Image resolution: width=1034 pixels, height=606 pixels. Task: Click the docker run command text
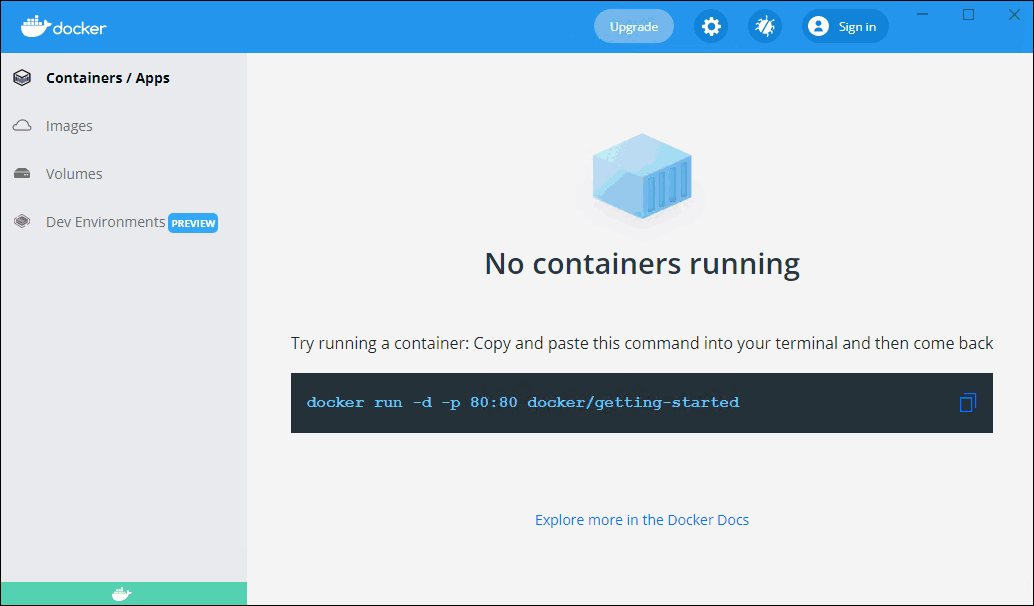pos(523,402)
